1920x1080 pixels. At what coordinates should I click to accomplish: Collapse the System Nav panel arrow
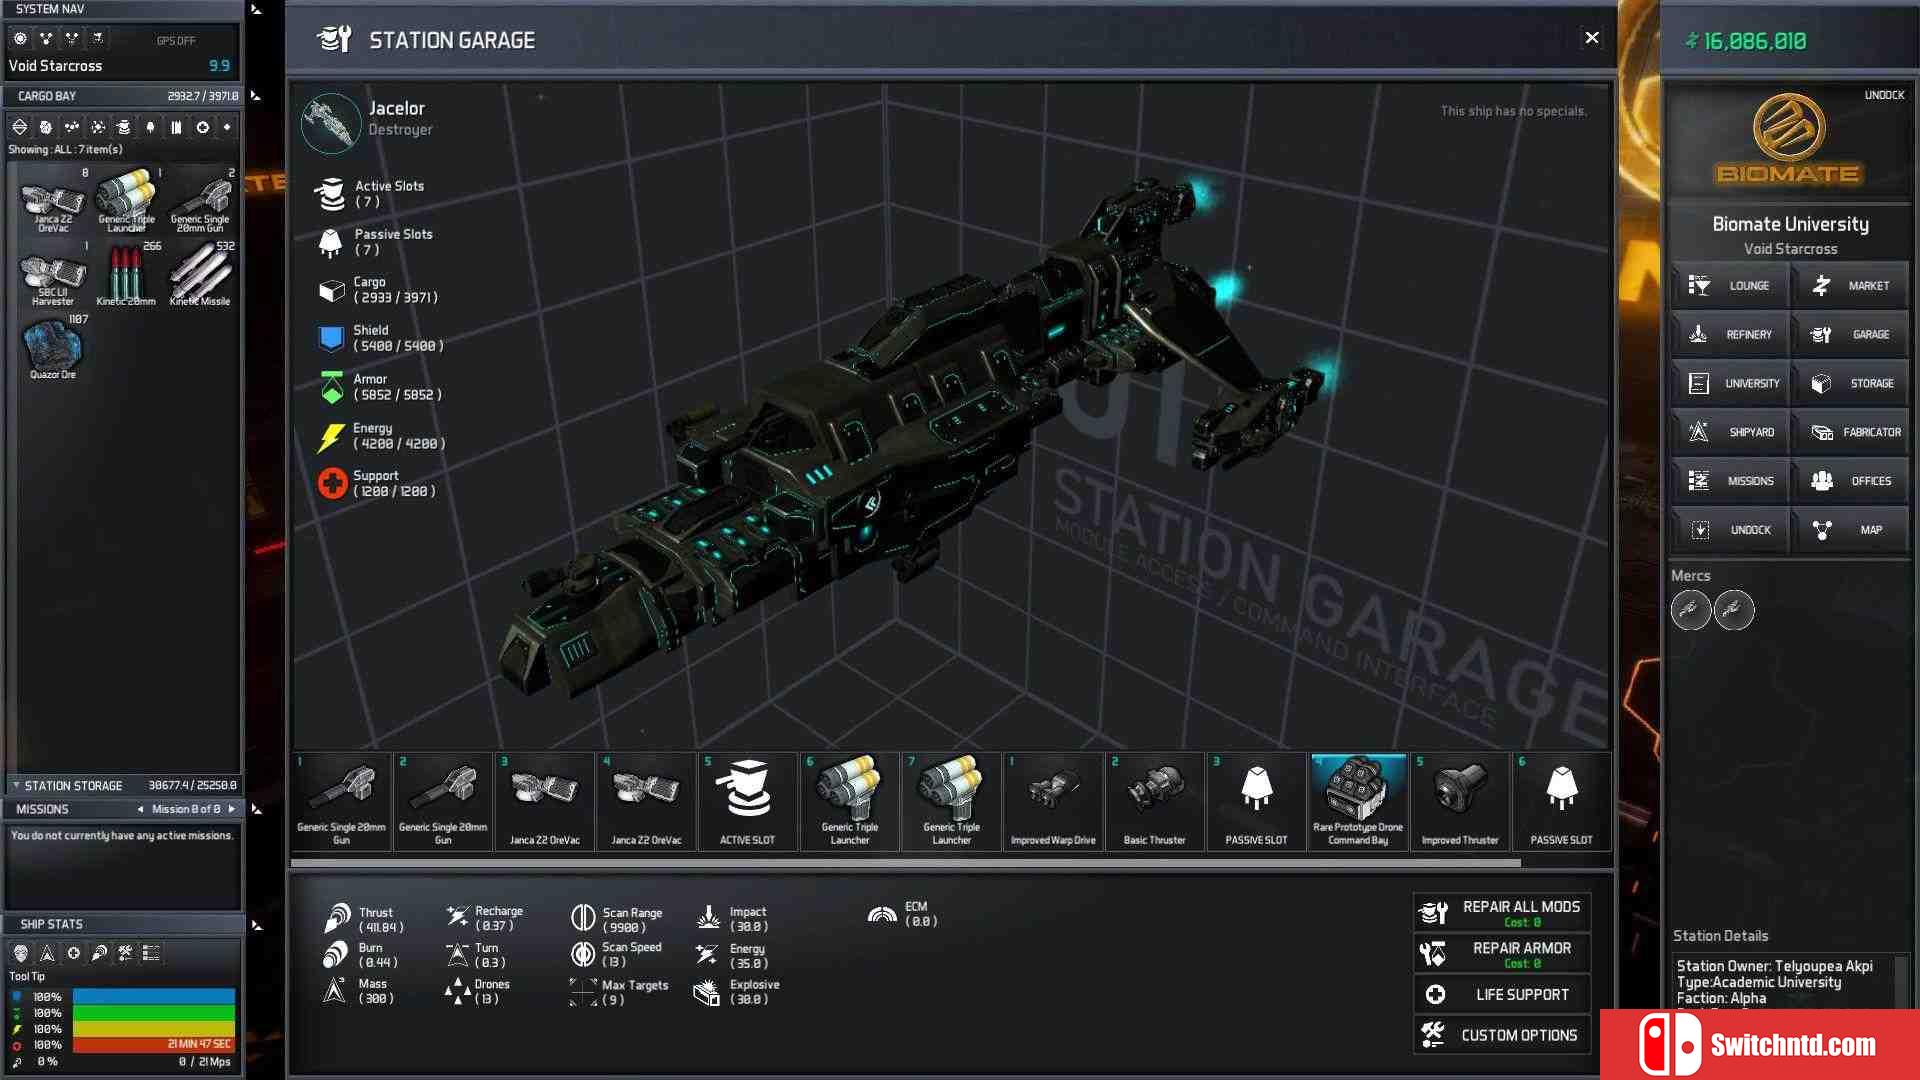(256, 9)
